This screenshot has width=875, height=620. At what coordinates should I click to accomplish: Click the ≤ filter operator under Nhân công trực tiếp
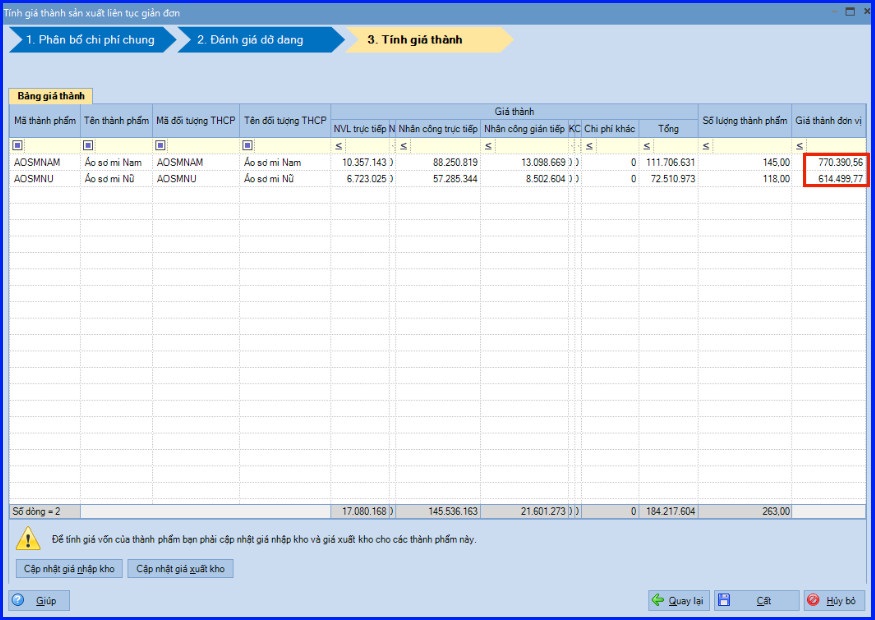403,146
